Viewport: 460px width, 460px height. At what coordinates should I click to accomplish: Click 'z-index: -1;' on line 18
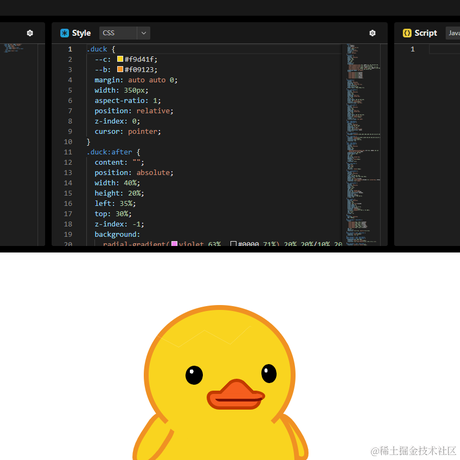click(x=119, y=224)
